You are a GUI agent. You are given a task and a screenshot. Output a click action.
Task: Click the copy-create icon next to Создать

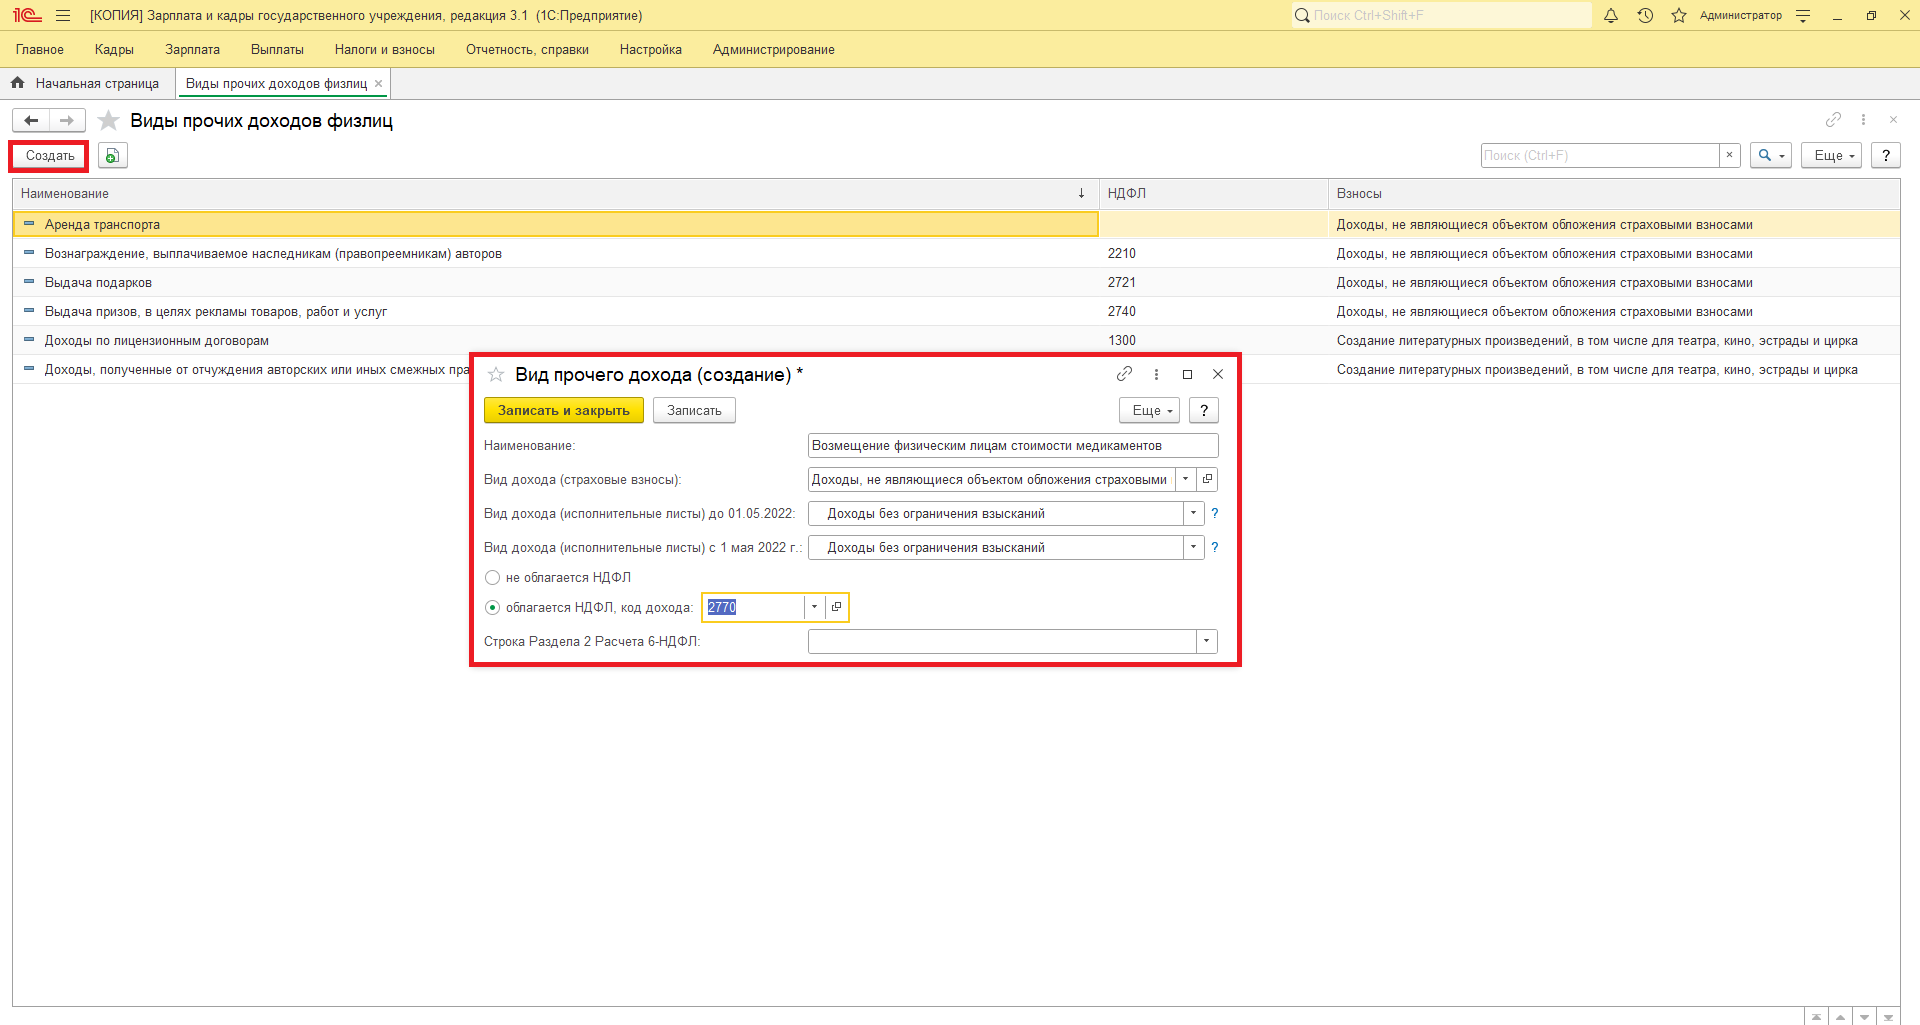pyautogui.click(x=113, y=155)
